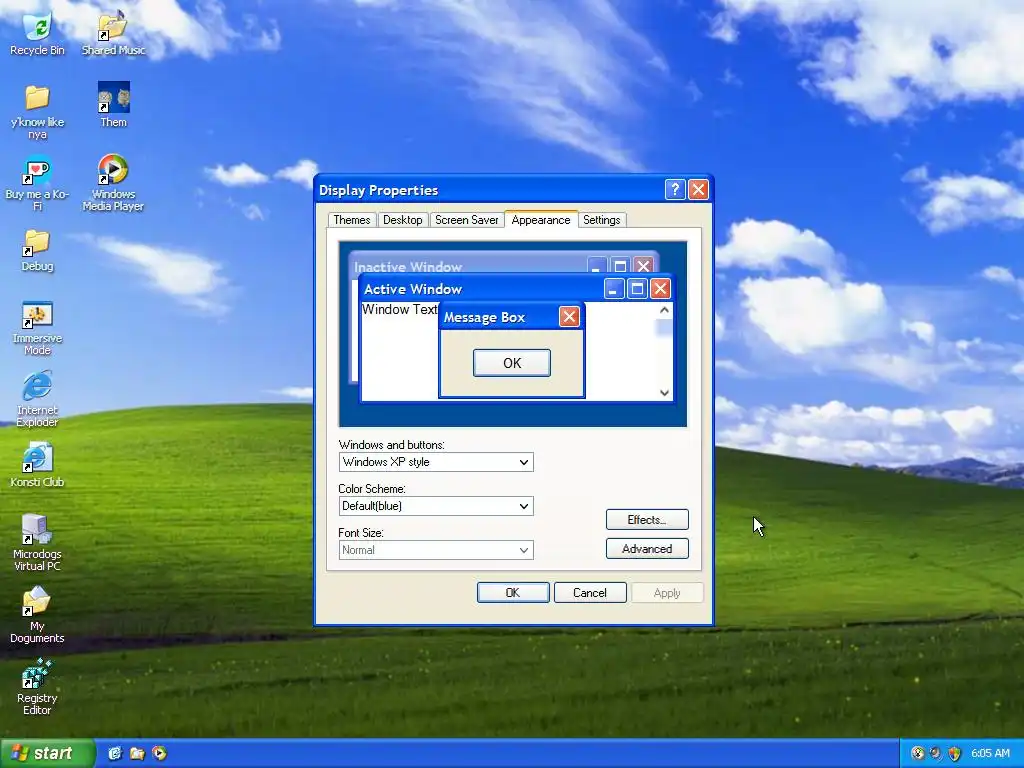
Task: Select the Immersive Mode desktop icon
Action: (x=37, y=328)
